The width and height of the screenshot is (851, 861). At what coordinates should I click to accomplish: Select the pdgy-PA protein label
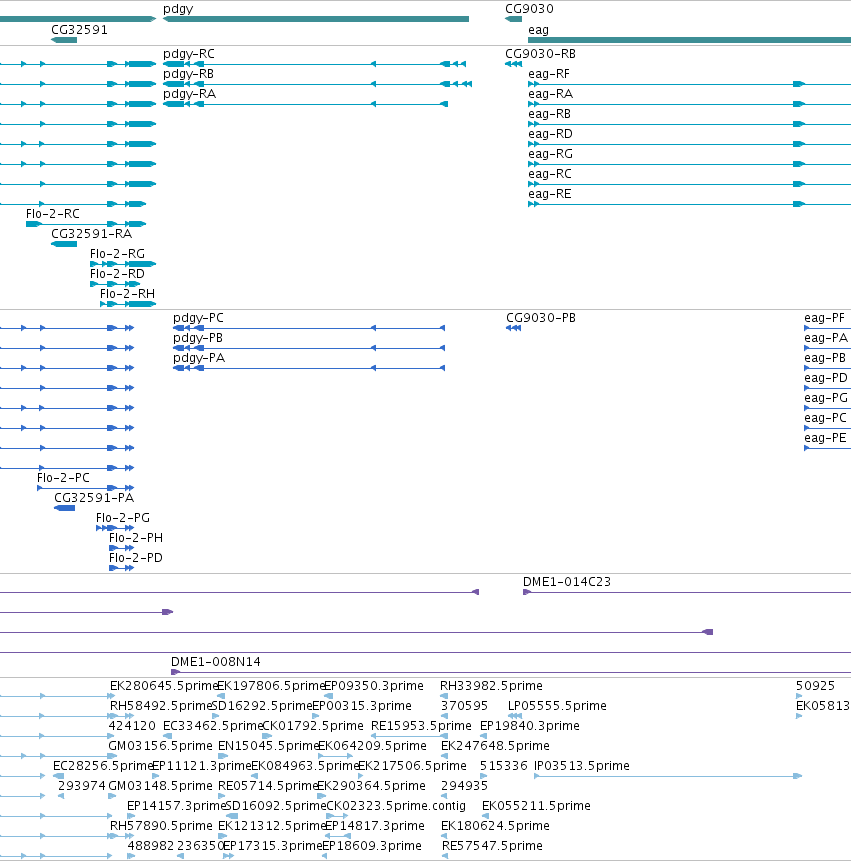pyautogui.click(x=199, y=359)
